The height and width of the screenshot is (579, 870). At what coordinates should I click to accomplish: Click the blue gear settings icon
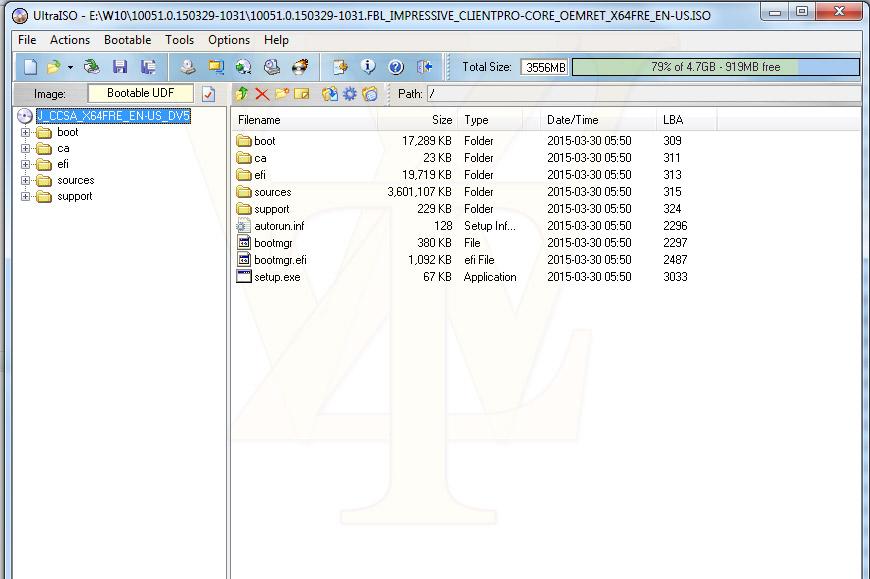click(x=350, y=94)
